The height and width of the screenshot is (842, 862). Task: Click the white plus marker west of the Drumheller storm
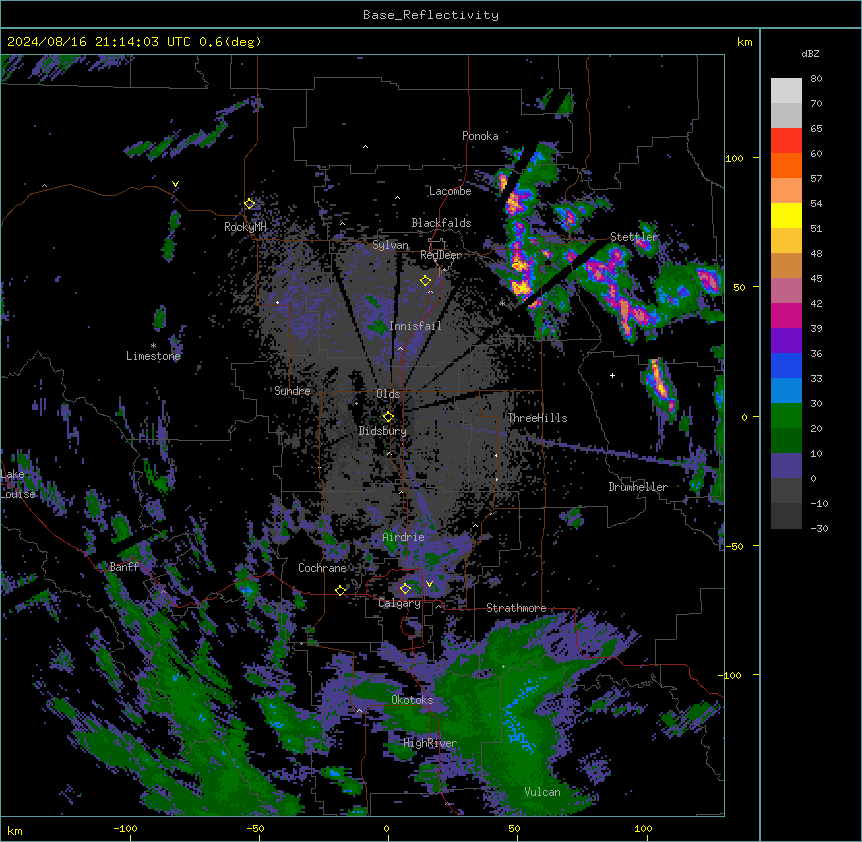coord(612,375)
